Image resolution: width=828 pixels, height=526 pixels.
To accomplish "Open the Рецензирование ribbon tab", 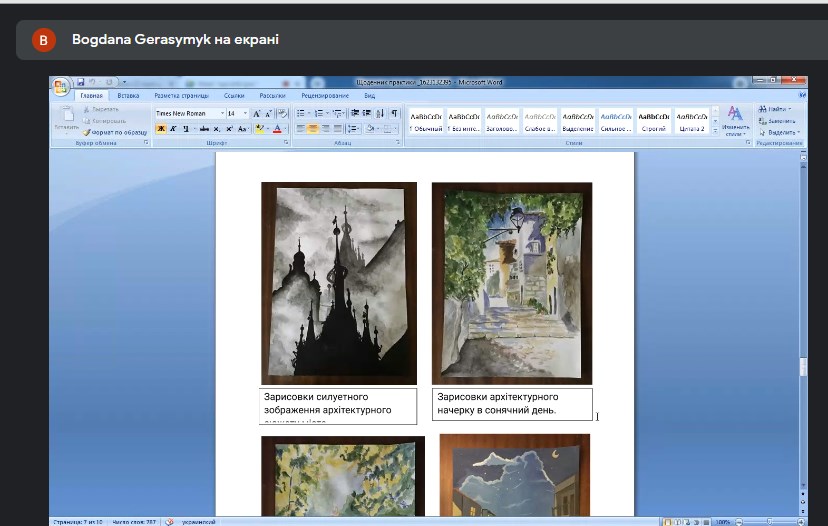I will (325, 96).
